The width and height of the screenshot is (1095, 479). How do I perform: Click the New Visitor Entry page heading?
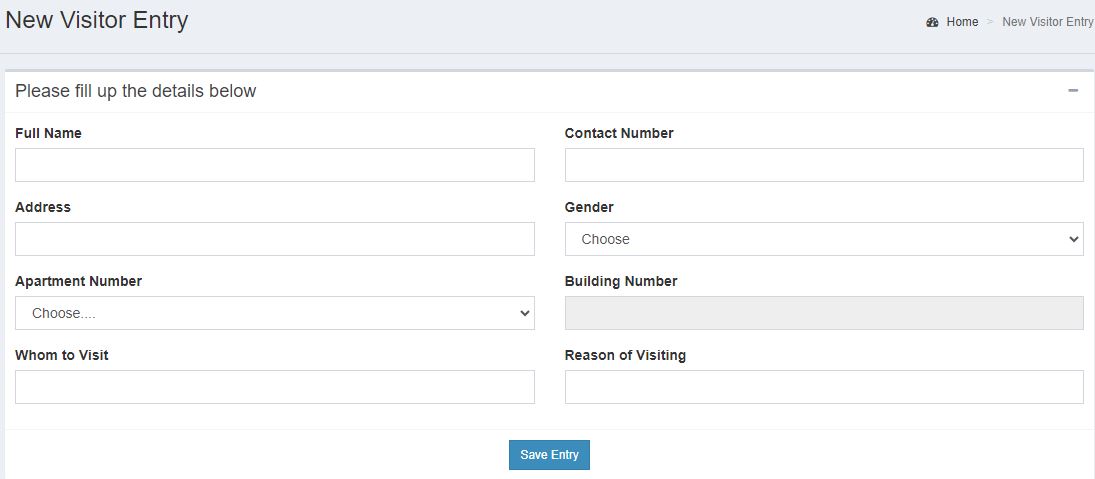click(x=96, y=20)
